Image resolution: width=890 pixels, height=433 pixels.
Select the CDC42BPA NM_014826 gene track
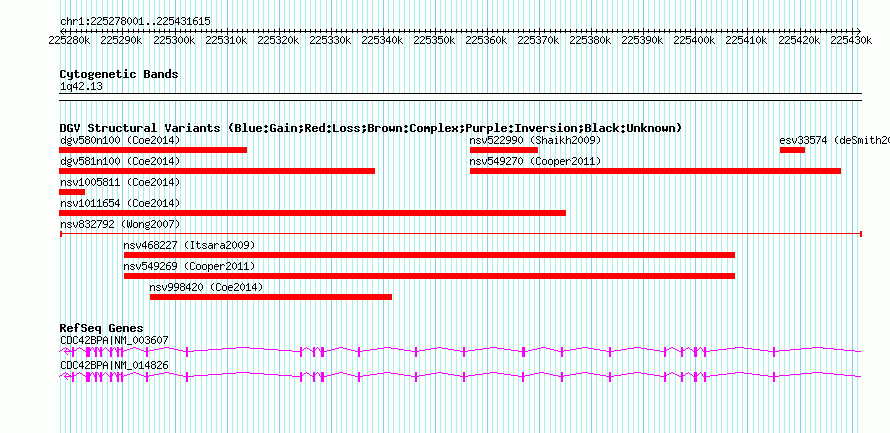point(460,376)
